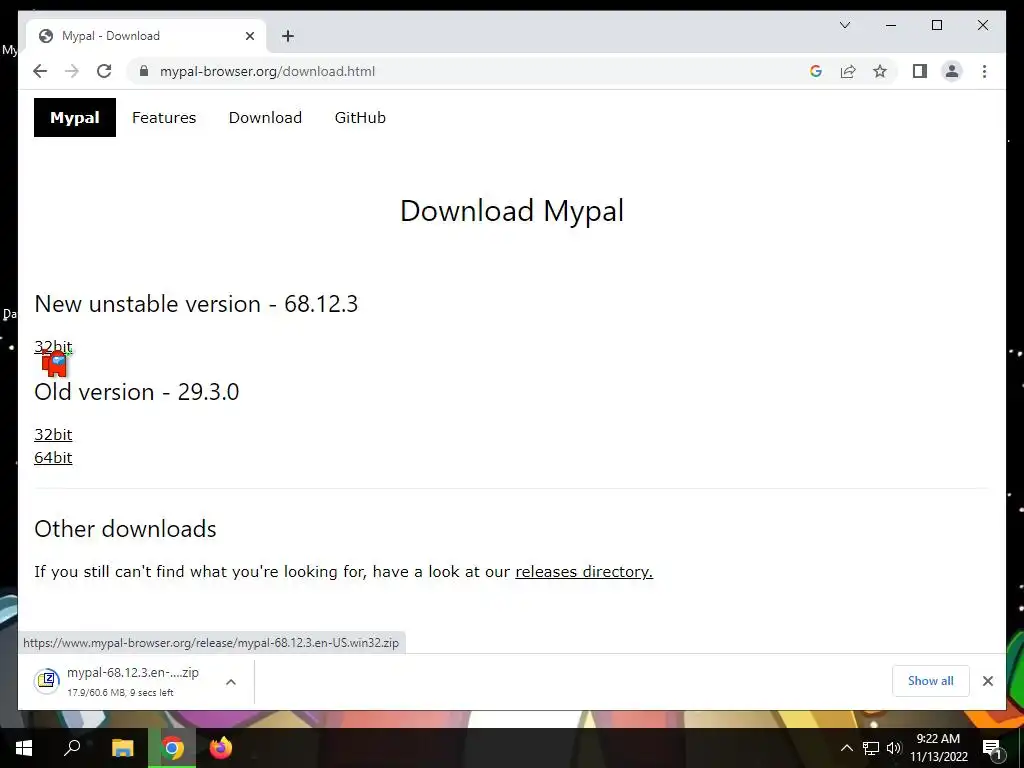Launch Firefox from the taskbar
Image resolution: width=1024 pixels, height=768 pixels.
[221, 748]
